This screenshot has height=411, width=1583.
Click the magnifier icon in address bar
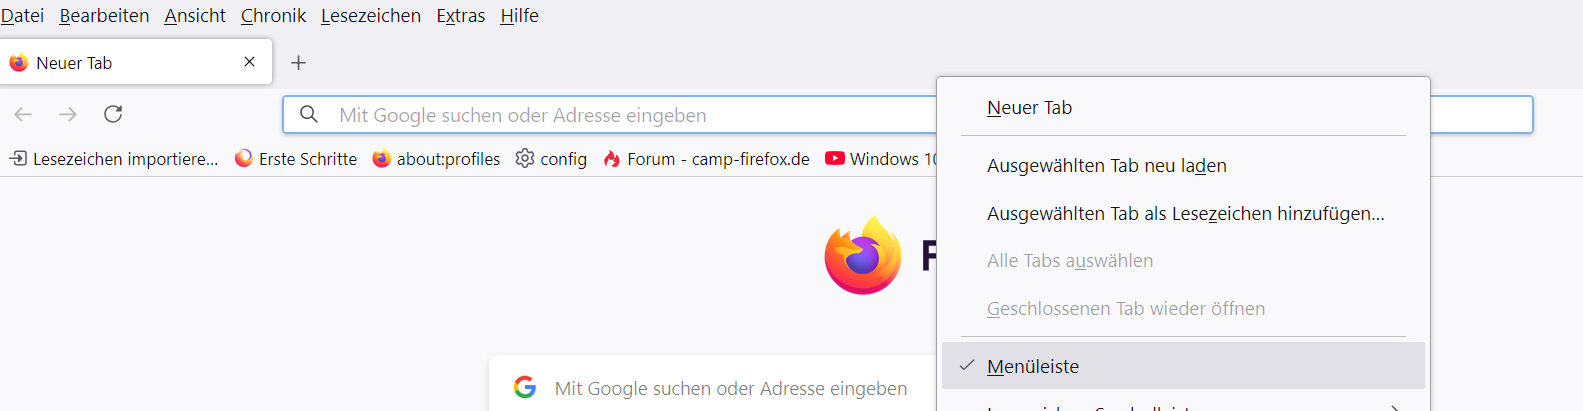pyautogui.click(x=309, y=115)
